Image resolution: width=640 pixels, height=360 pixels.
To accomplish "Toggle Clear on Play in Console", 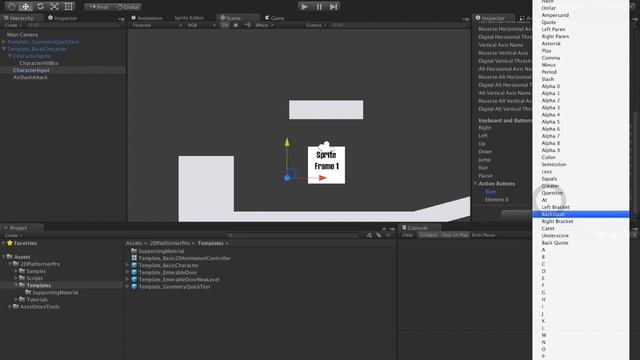I will tap(454, 235).
